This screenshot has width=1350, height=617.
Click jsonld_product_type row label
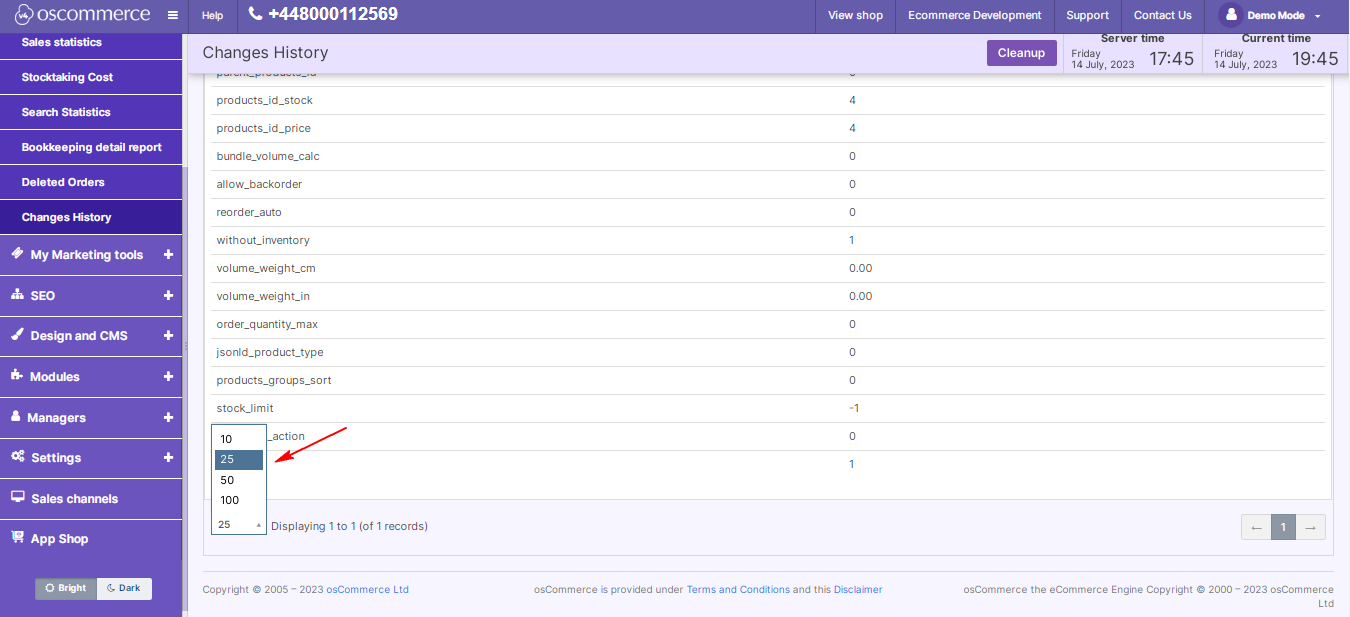coord(270,352)
